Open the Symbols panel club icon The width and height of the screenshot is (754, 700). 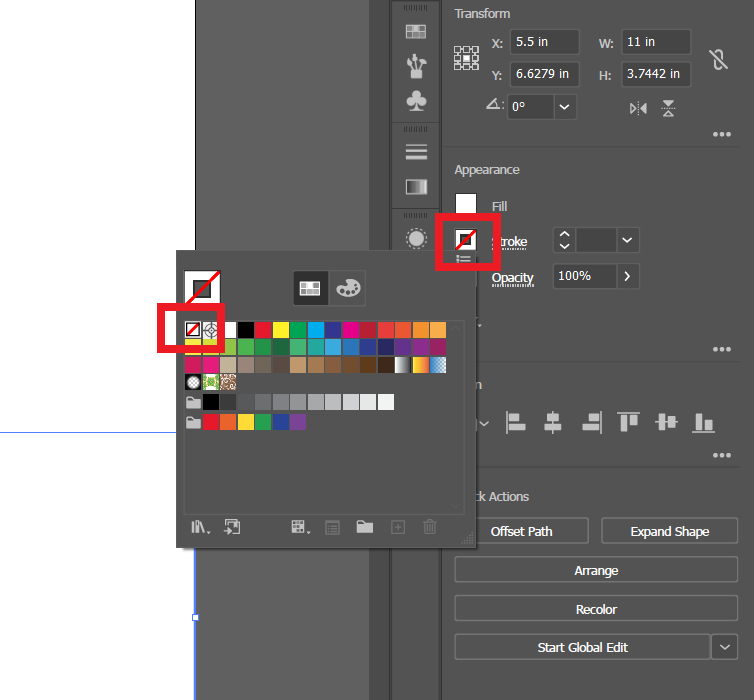(x=416, y=101)
